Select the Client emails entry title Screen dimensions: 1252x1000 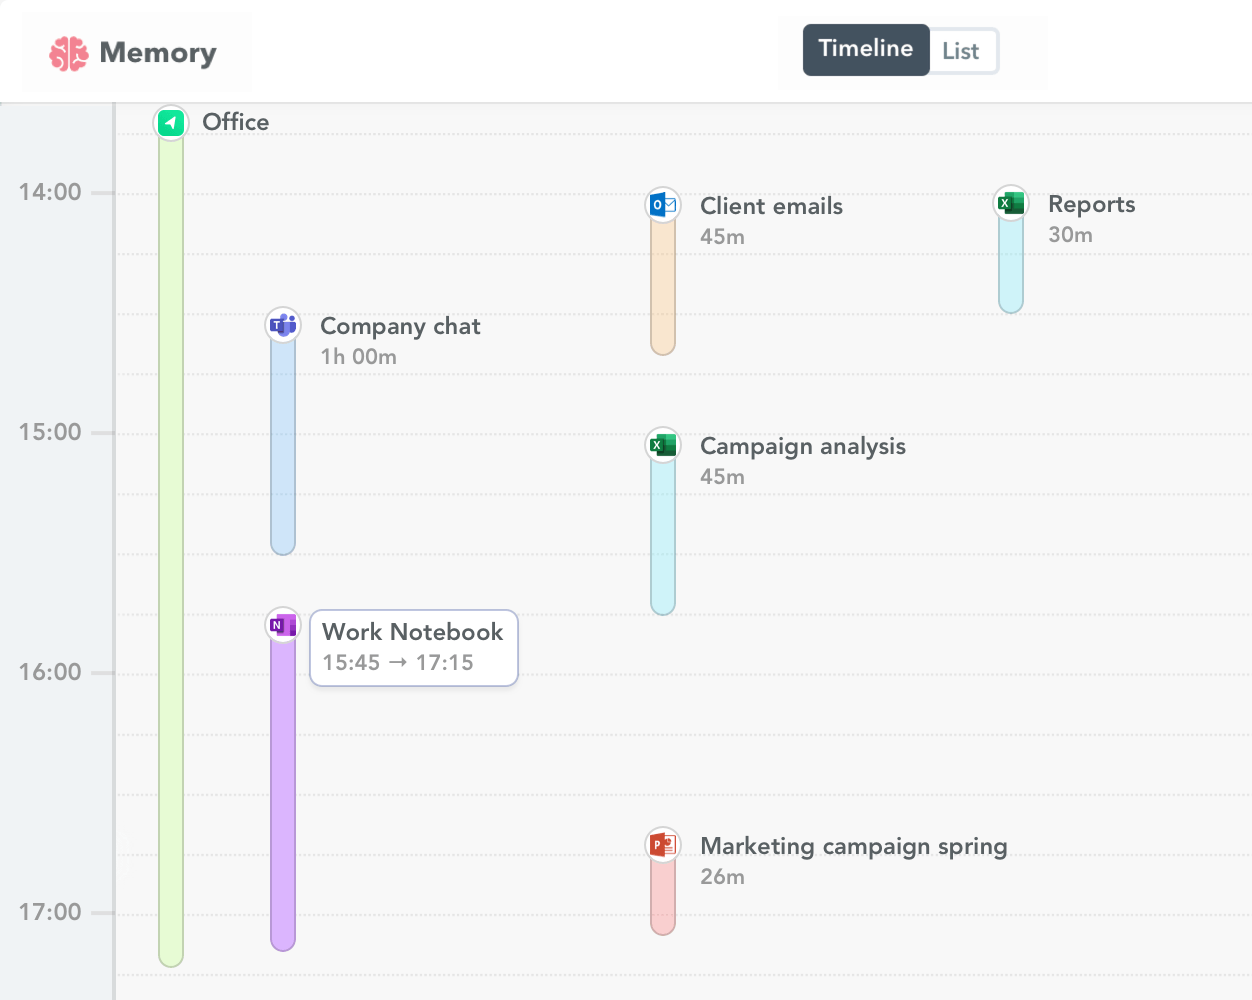[771, 206]
